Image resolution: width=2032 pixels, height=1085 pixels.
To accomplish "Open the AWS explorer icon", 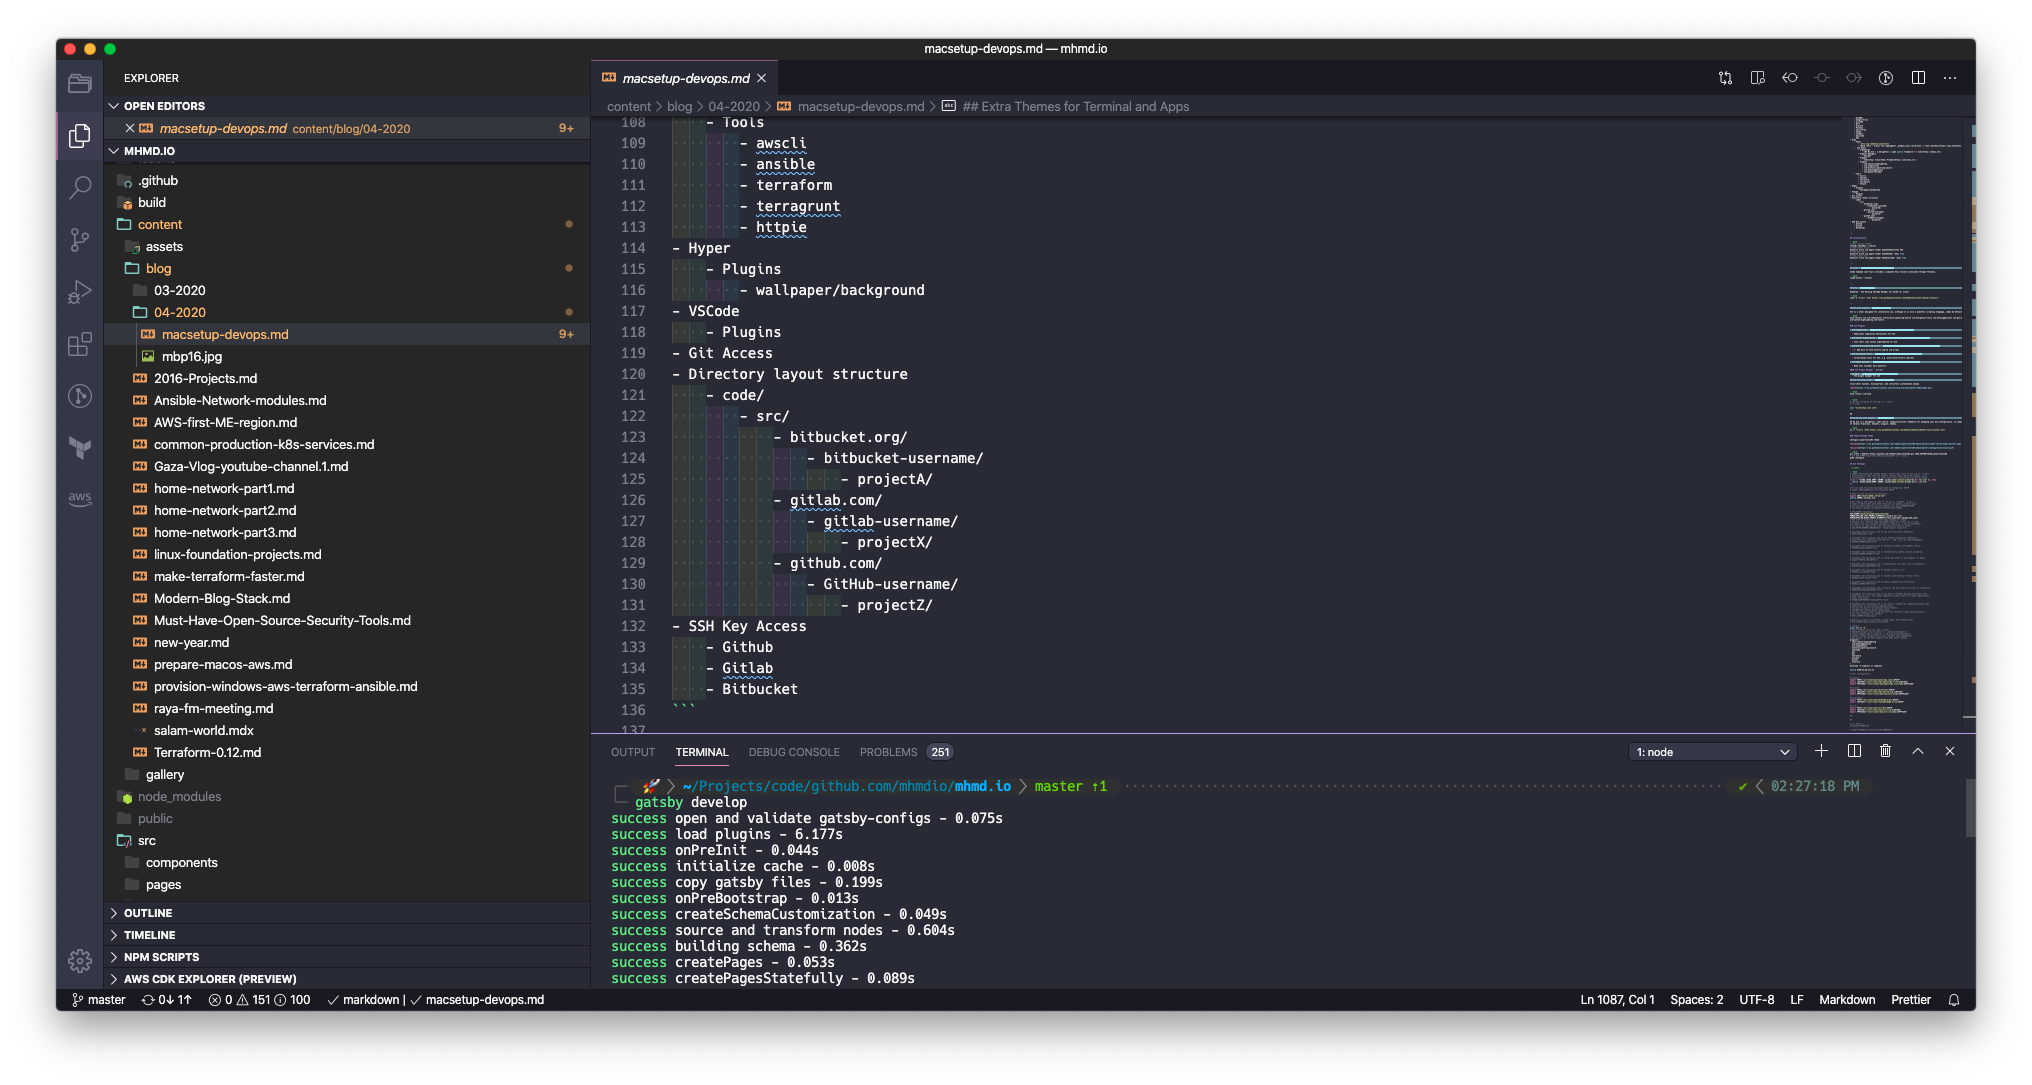I will click(x=80, y=498).
